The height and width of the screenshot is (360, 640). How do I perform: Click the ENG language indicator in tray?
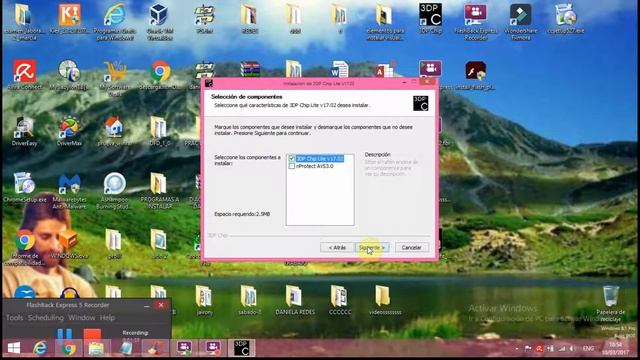pos(588,348)
